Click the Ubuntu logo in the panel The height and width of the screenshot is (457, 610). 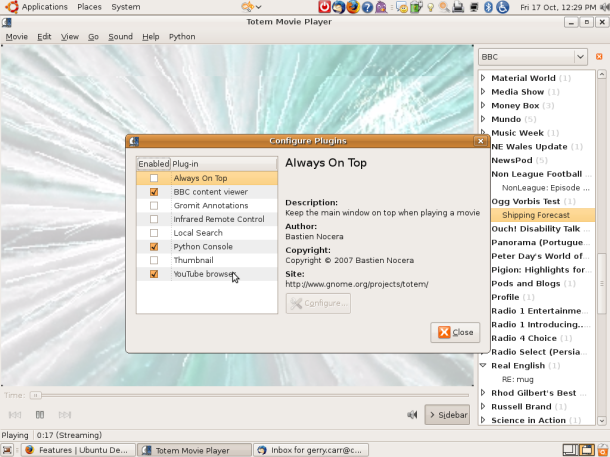click(x=12, y=7)
